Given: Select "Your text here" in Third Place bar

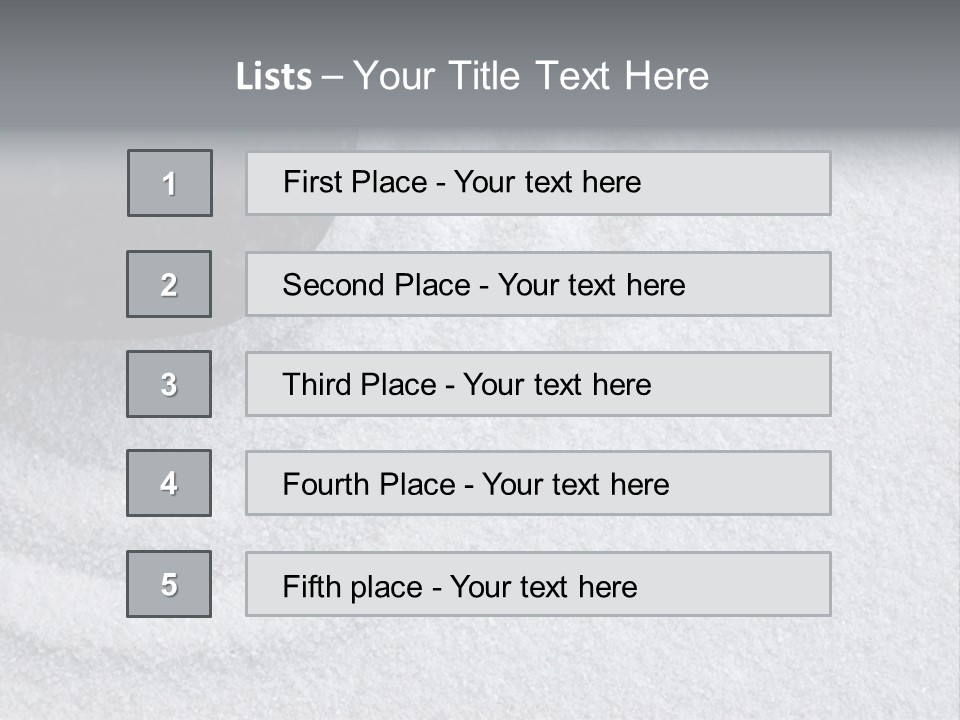Looking at the screenshot, I should click(557, 385).
